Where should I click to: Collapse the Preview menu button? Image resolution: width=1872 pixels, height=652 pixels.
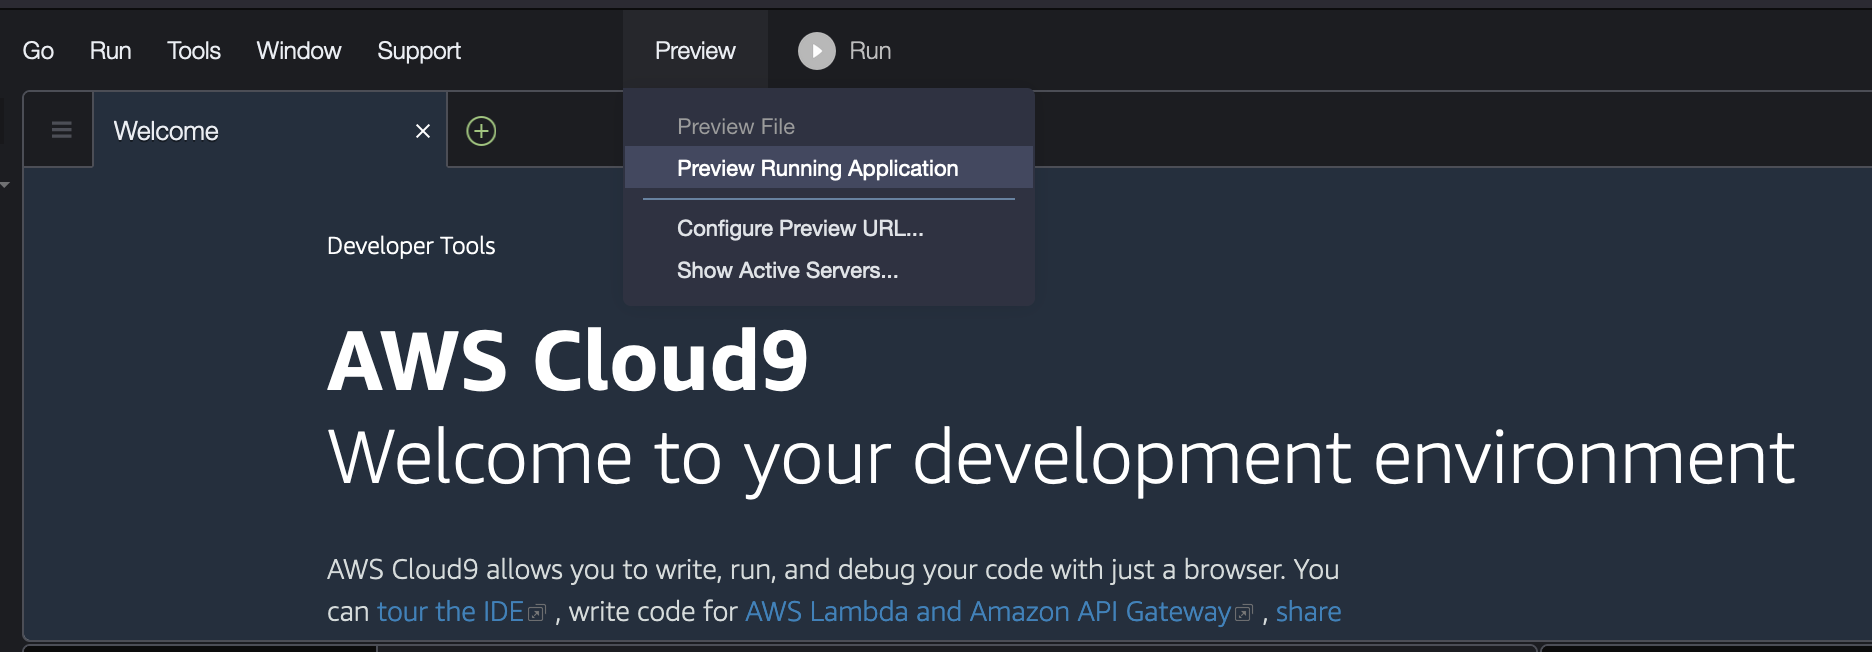tap(695, 50)
